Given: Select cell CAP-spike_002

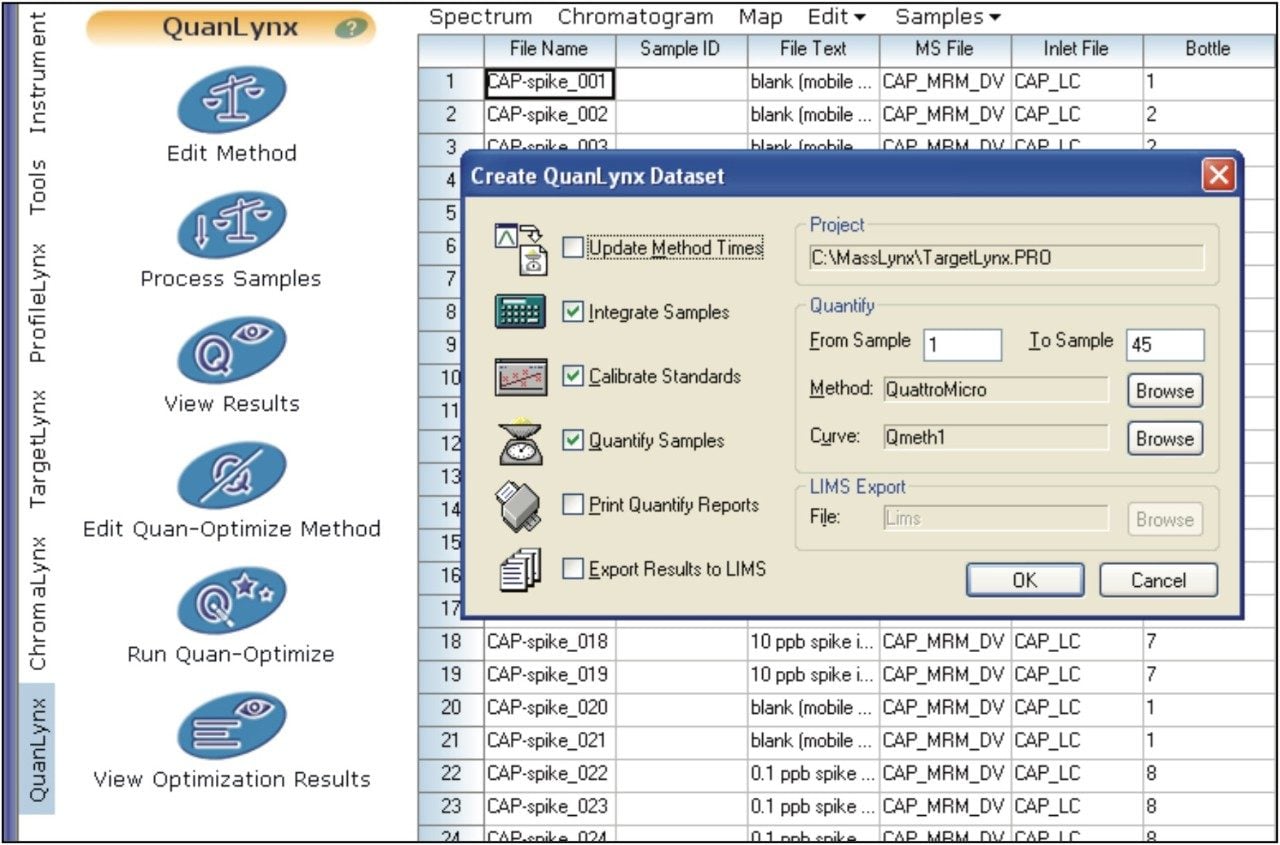Looking at the screenshot, I should 549,115.
